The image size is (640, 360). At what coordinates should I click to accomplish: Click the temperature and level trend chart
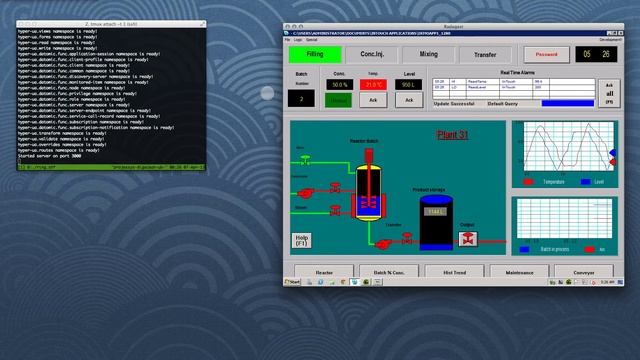coord(569,147)
